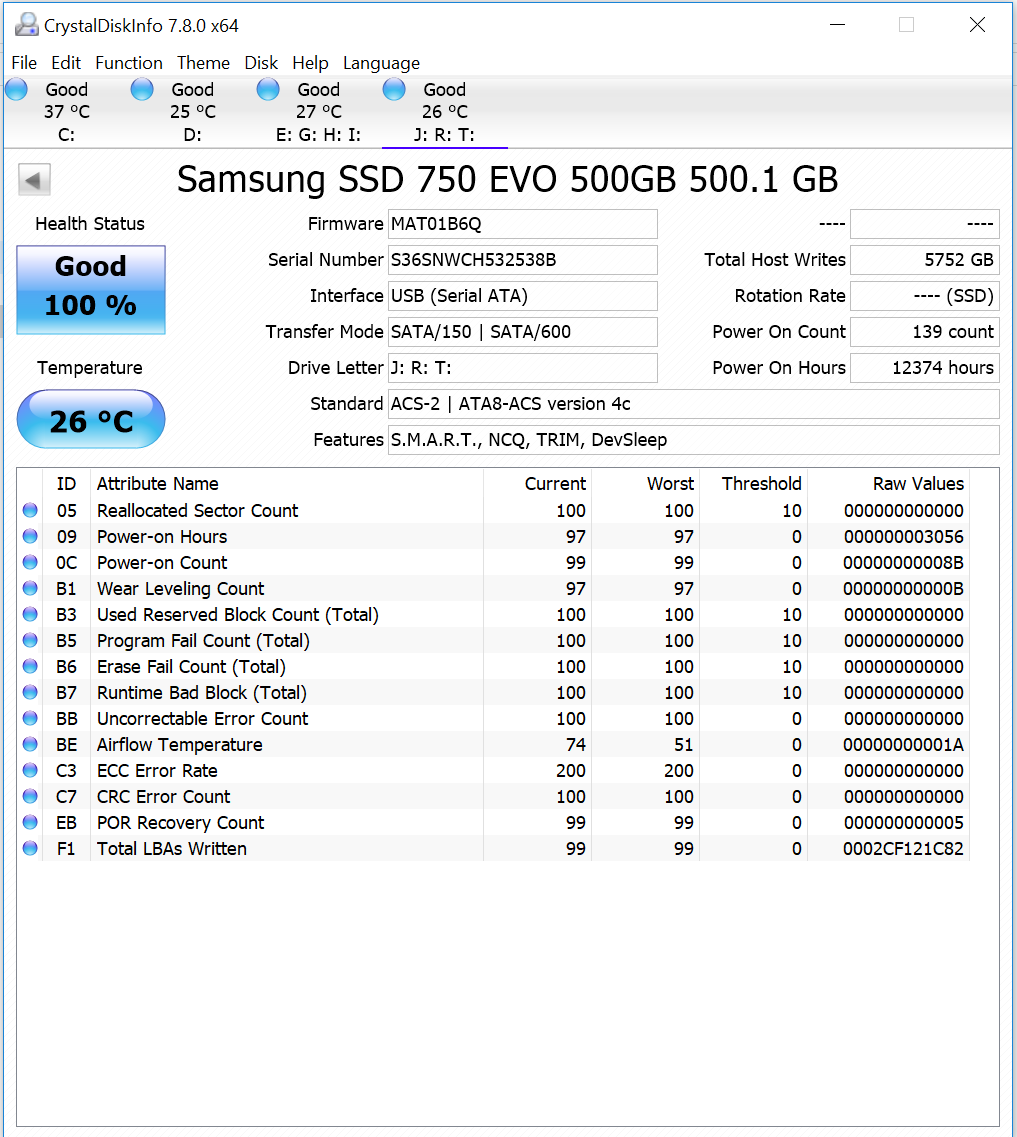Click the status dot for Reallocated Sector Count
This screenshot has width=1017, height=1137.
point(30,510)
